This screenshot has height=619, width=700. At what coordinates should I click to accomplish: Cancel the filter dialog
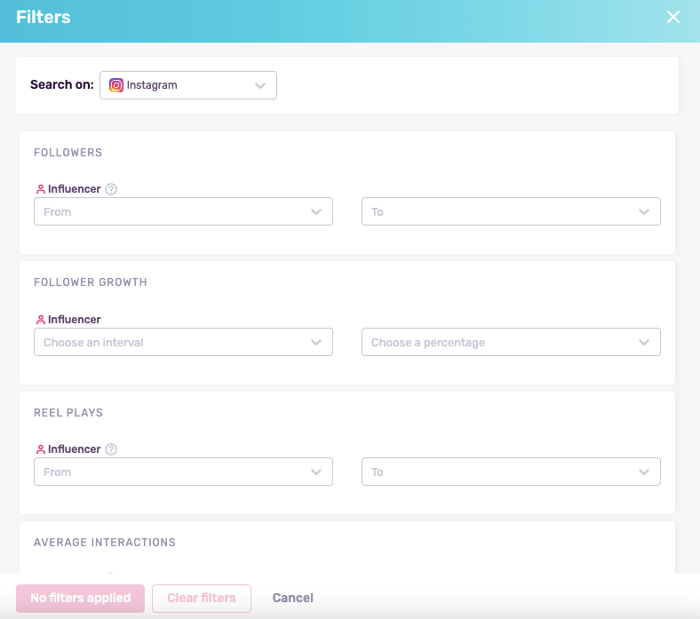pyautogui.click(x=293, y=598)
